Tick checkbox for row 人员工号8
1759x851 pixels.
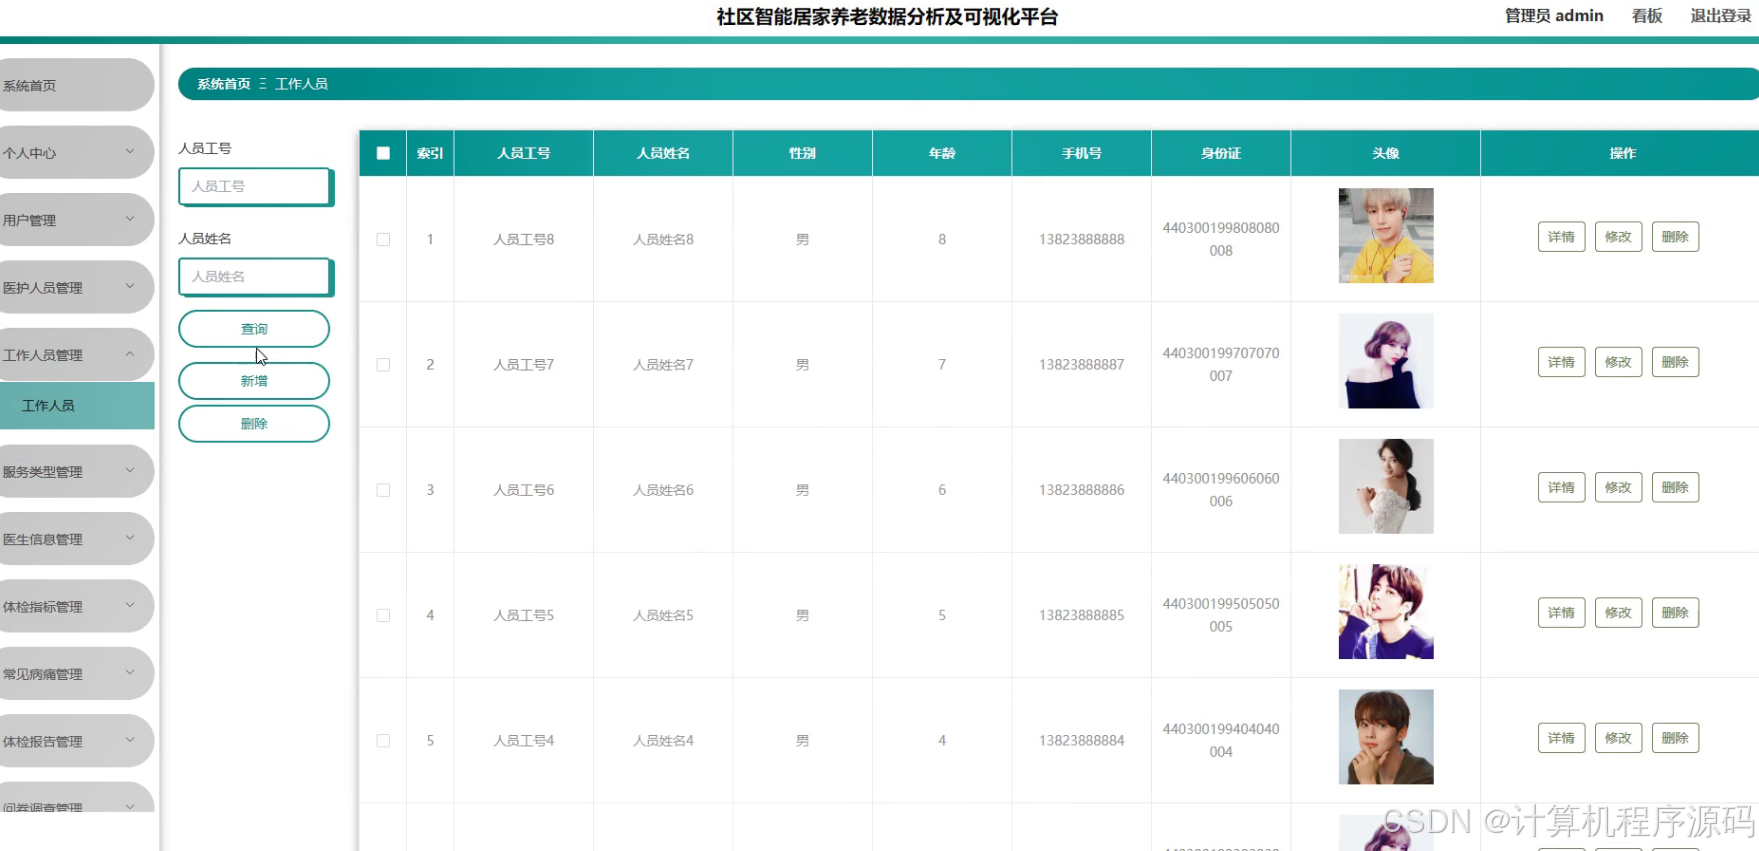[383, 240]
